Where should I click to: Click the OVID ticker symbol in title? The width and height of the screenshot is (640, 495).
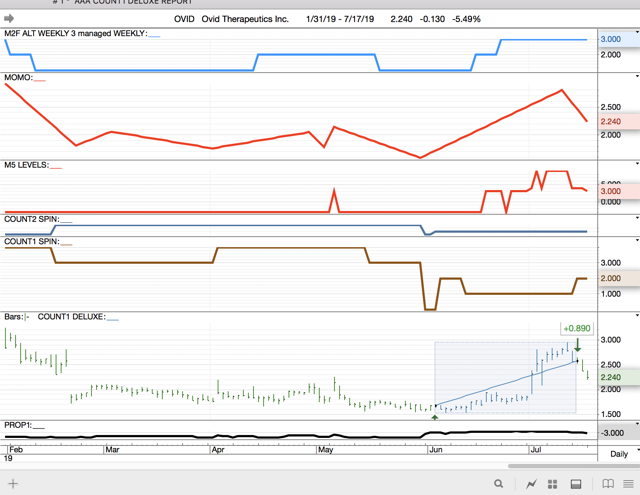point(184,19)
